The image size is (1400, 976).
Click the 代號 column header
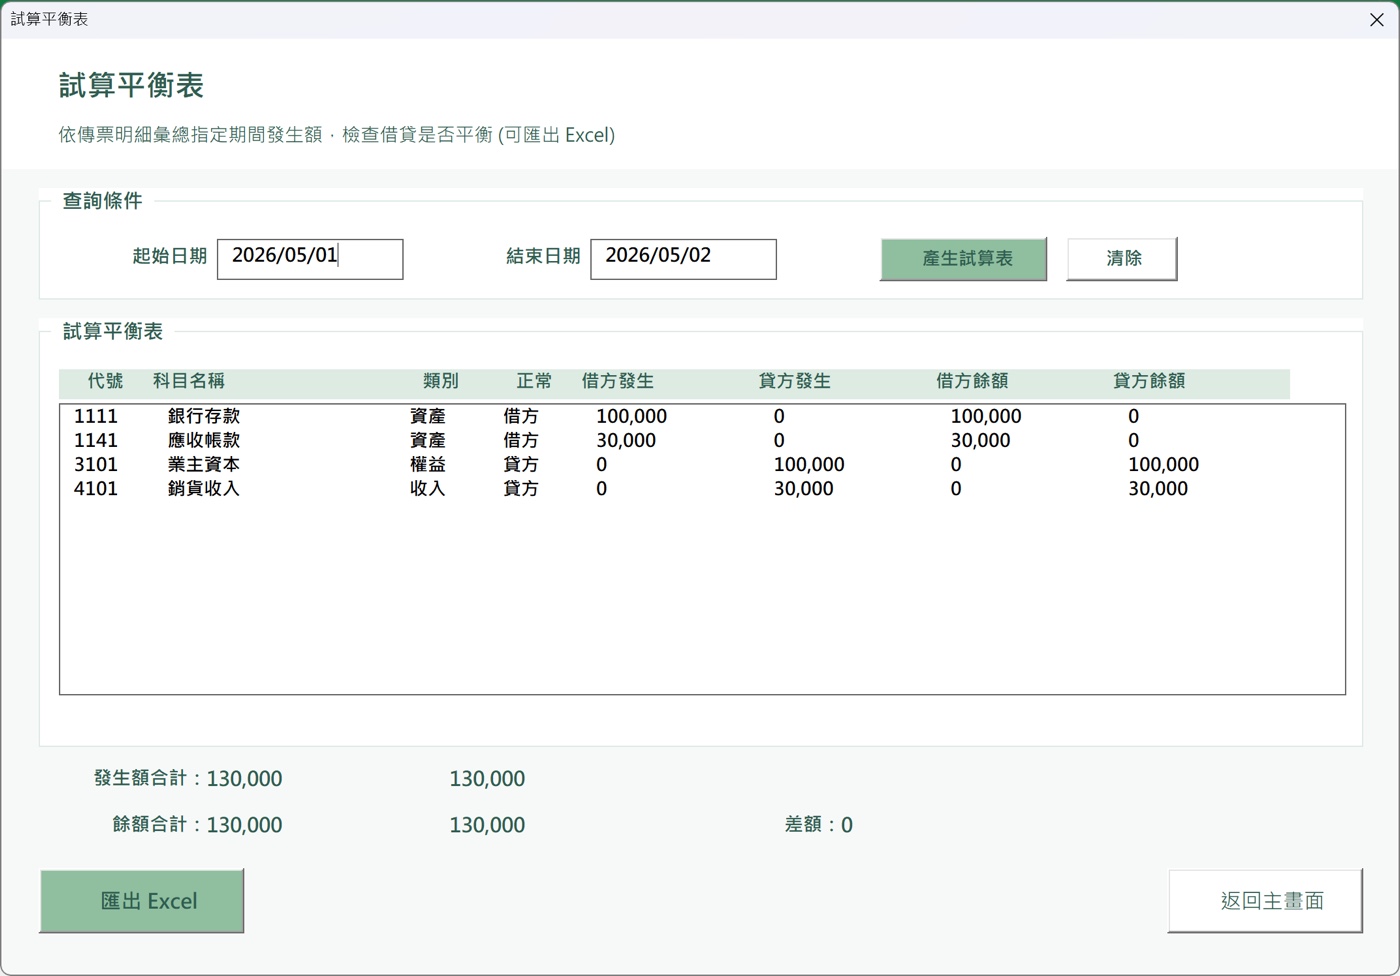[105, 381]
